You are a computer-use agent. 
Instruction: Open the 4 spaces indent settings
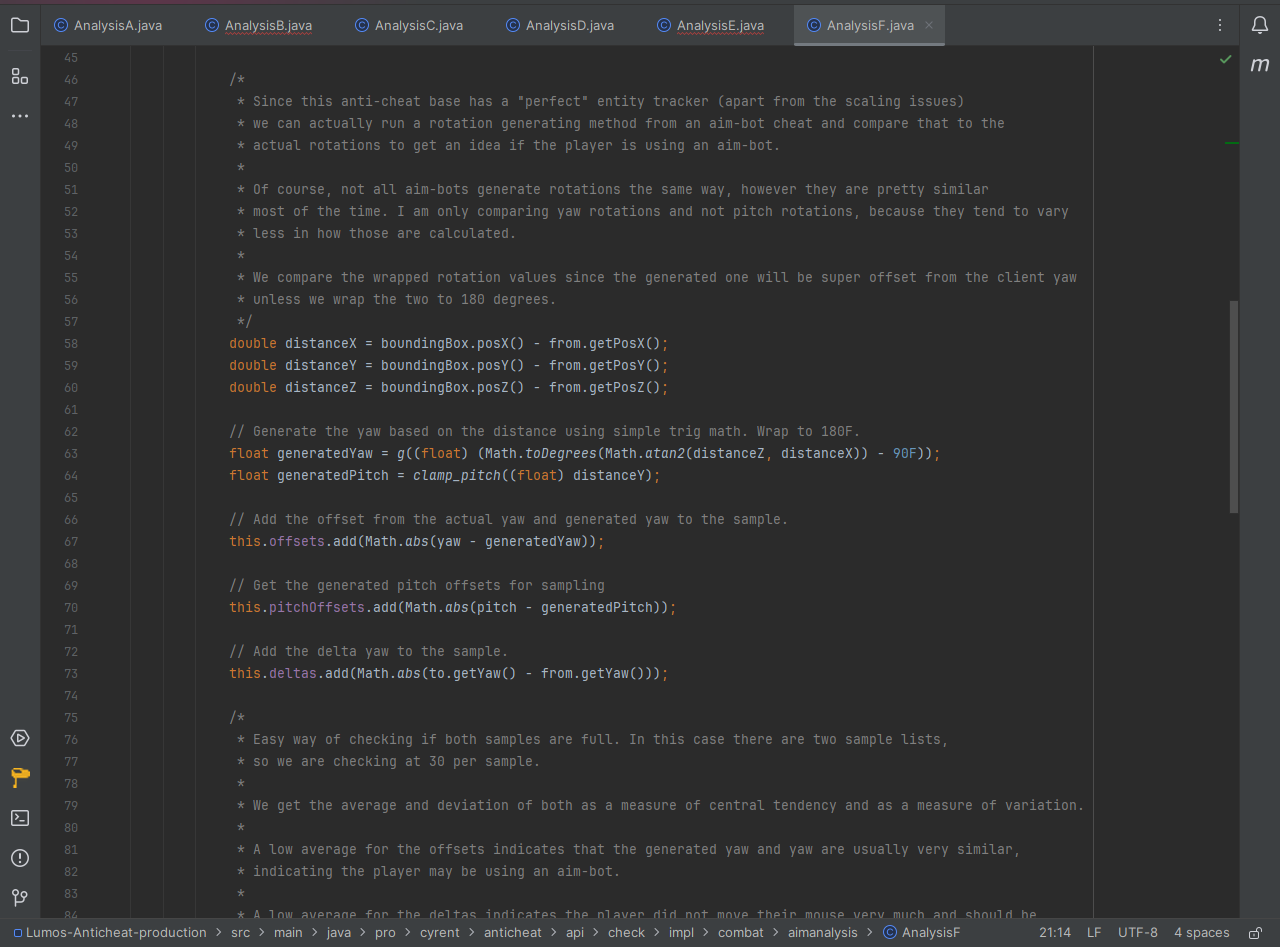tap(1202, 933)
